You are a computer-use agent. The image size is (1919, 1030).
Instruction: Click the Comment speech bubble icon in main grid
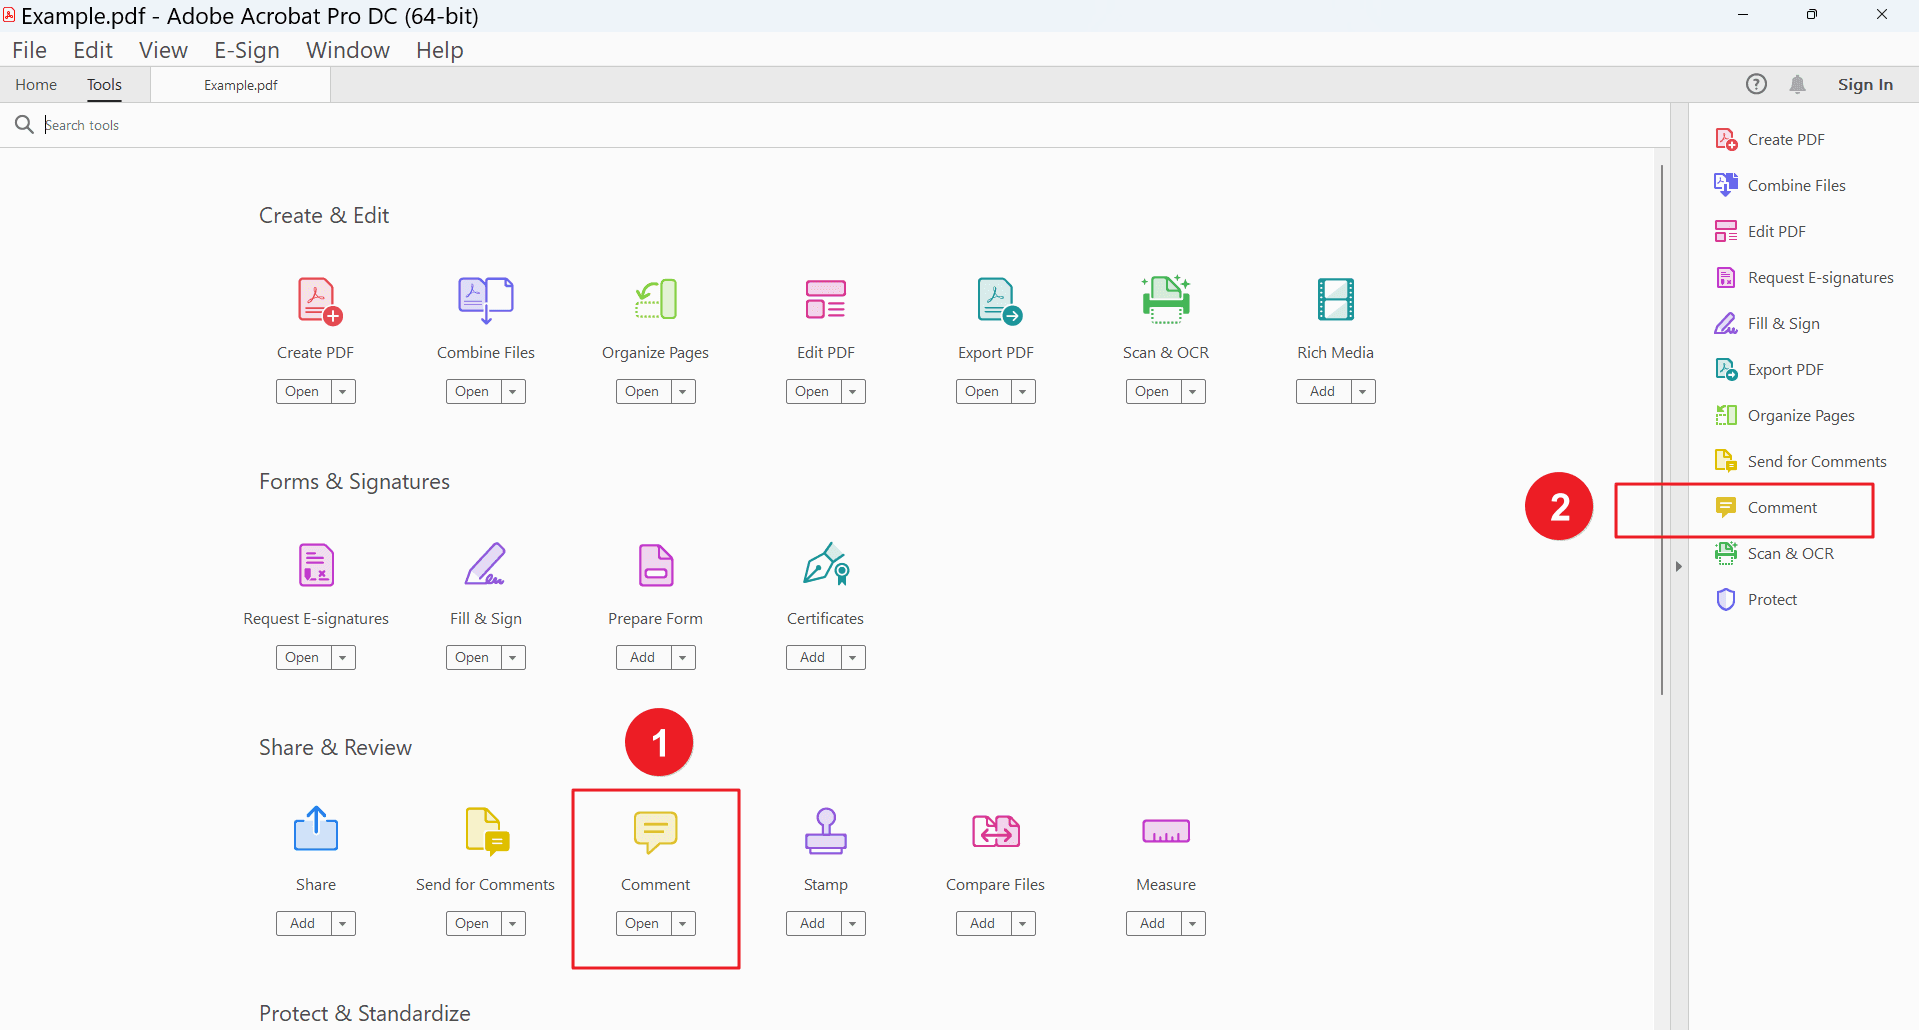tap(656, 832)
